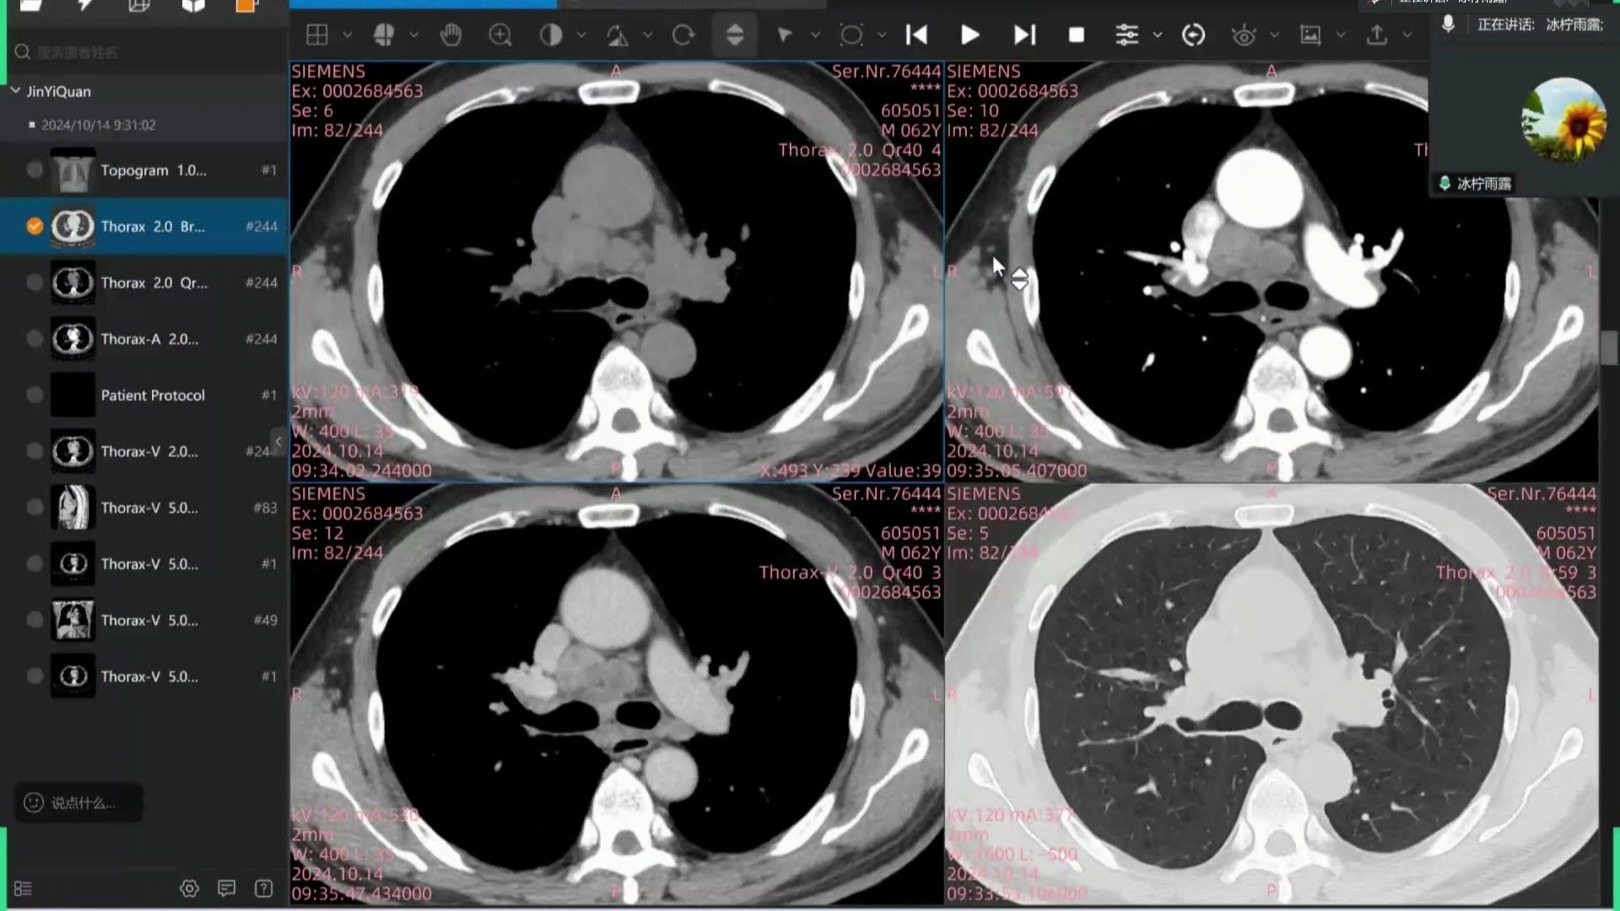Image resolution: width=1620 pixels, height=911 pixels.
Task: Open the viewport layout grid tool
Action: click(317, 35)
